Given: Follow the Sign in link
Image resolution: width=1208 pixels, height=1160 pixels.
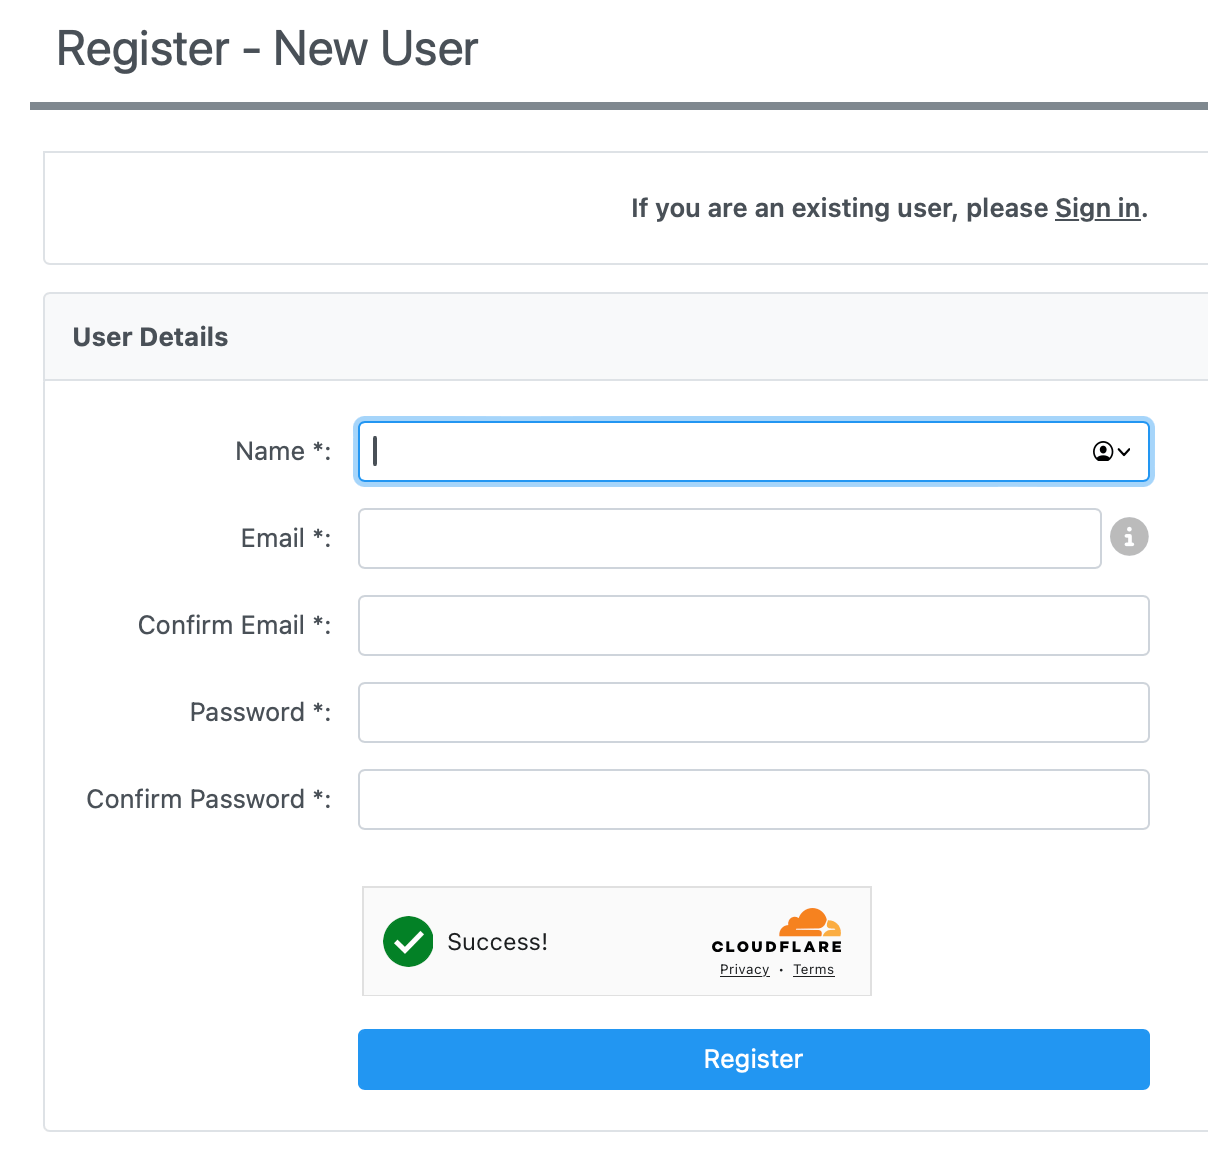Looking at the screenshot, I should tap(1097, 208).
